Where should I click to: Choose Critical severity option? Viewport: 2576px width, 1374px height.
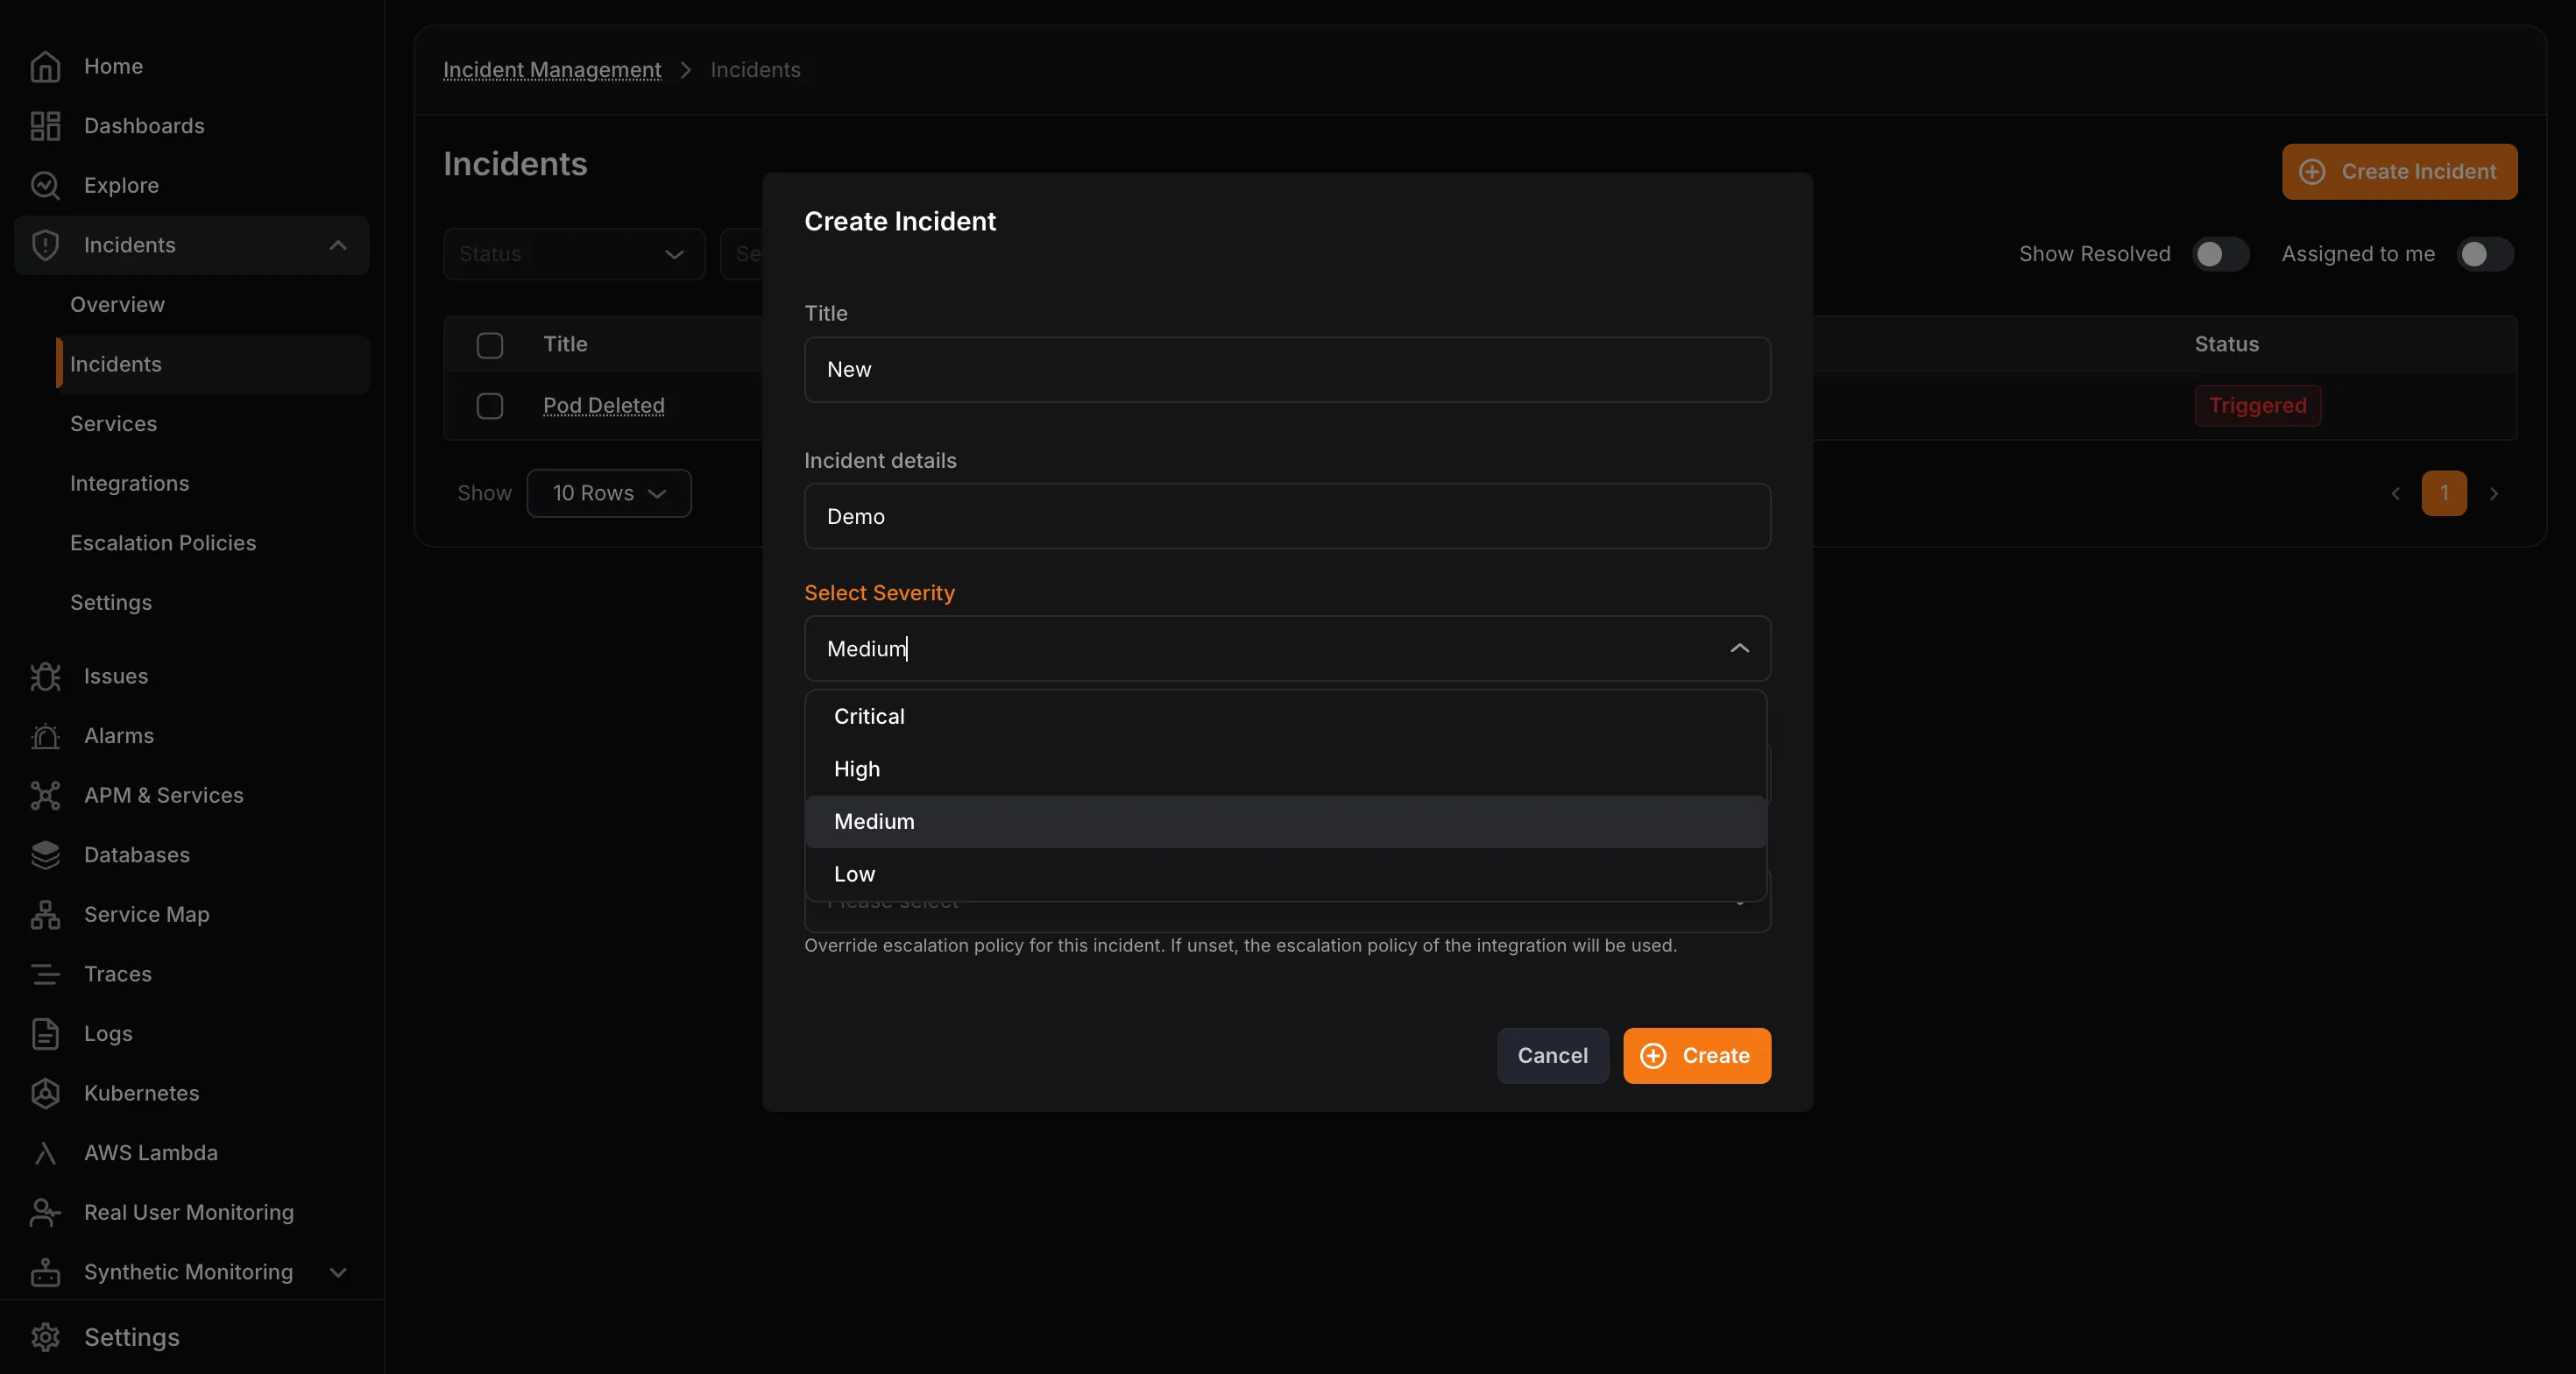click(1286, 717)
